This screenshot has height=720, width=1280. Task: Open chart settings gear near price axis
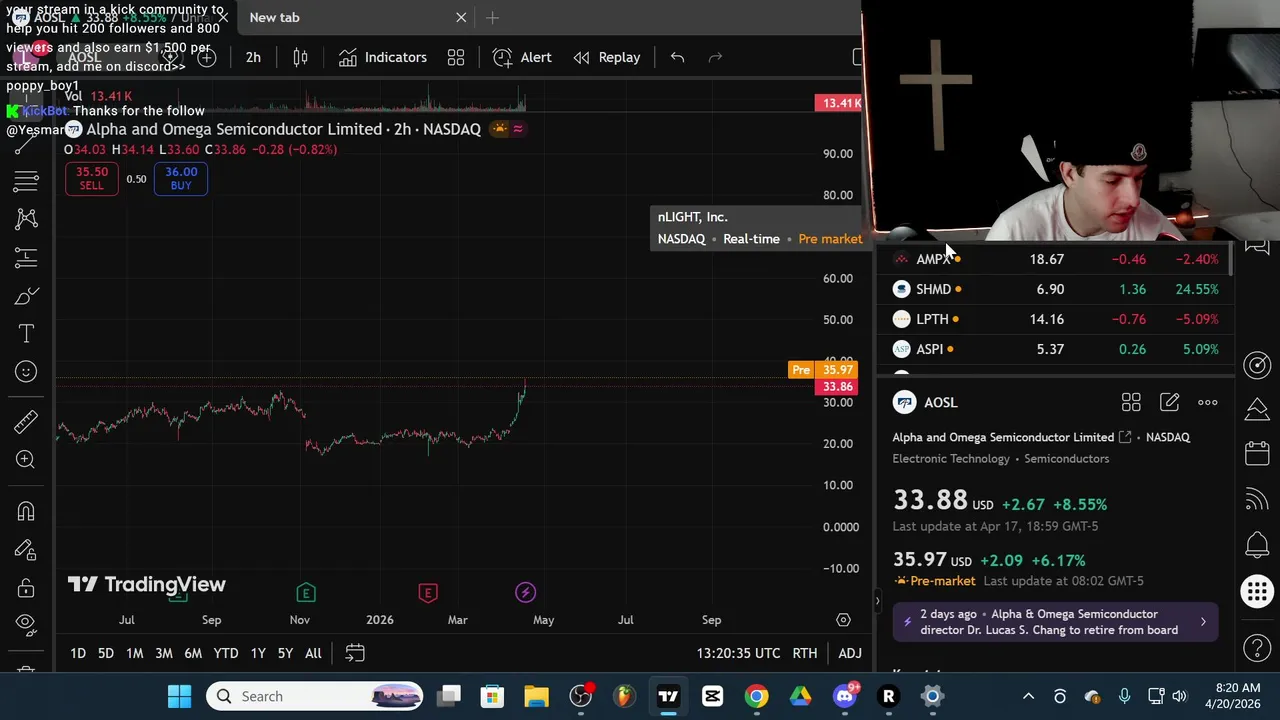(843, 620)
